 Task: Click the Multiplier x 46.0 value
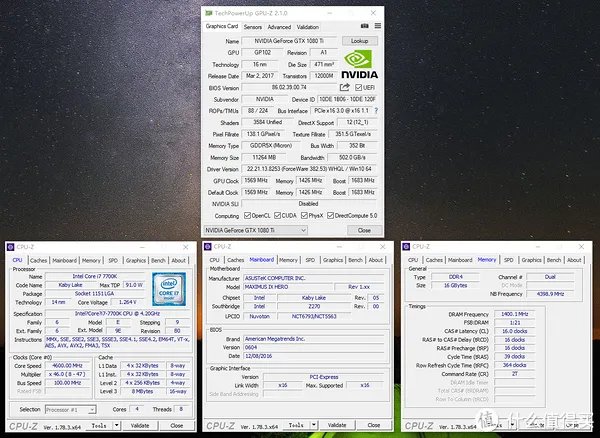point(67,374)
